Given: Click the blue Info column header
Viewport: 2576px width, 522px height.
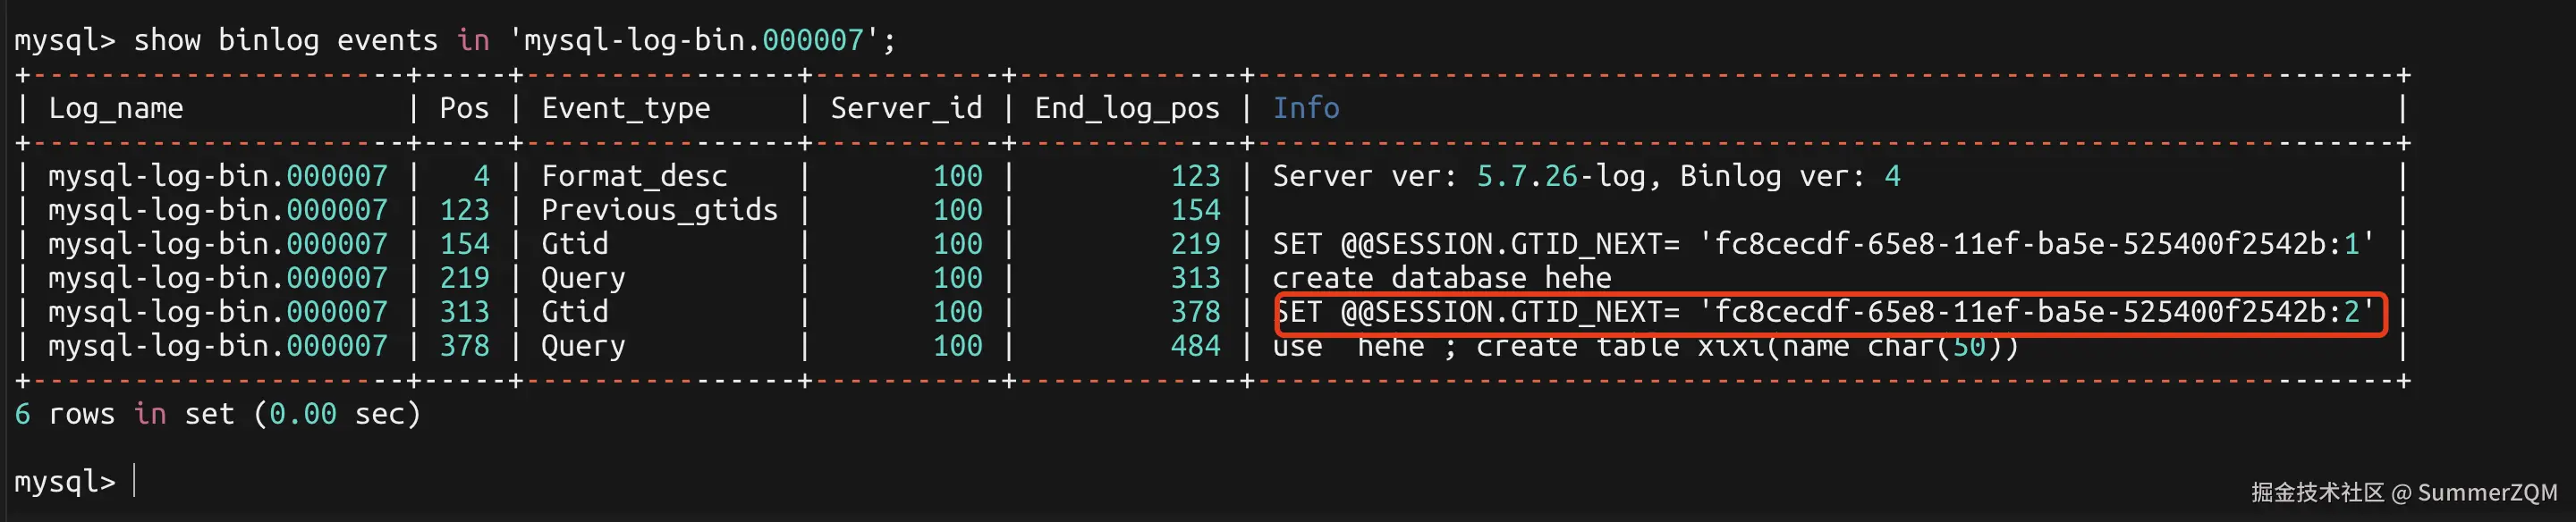Looking at the screenshot, I should point(1305,108).
